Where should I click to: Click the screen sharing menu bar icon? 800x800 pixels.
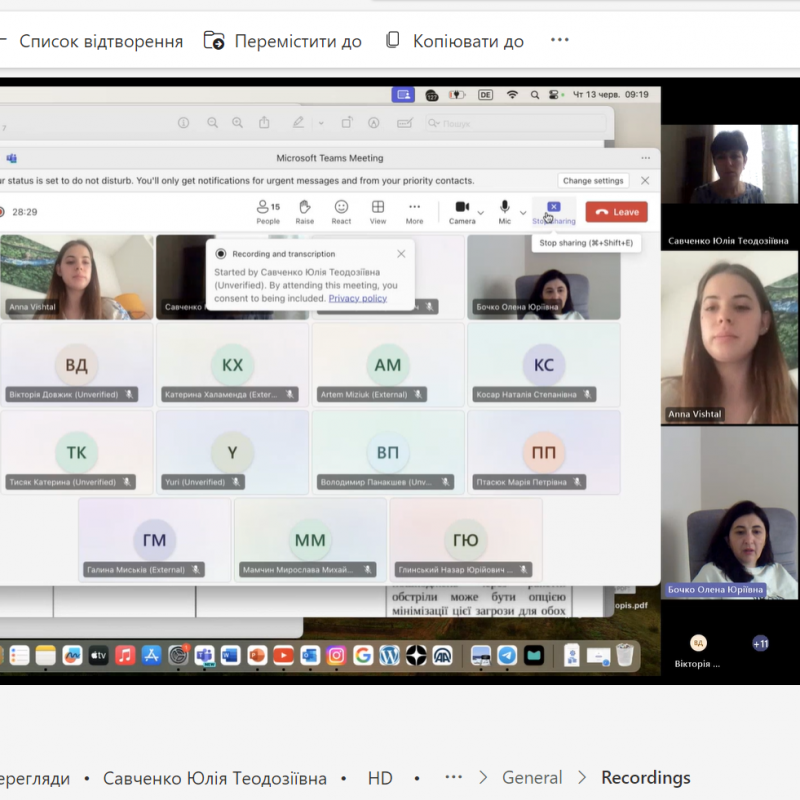click(x=403, y=95)
